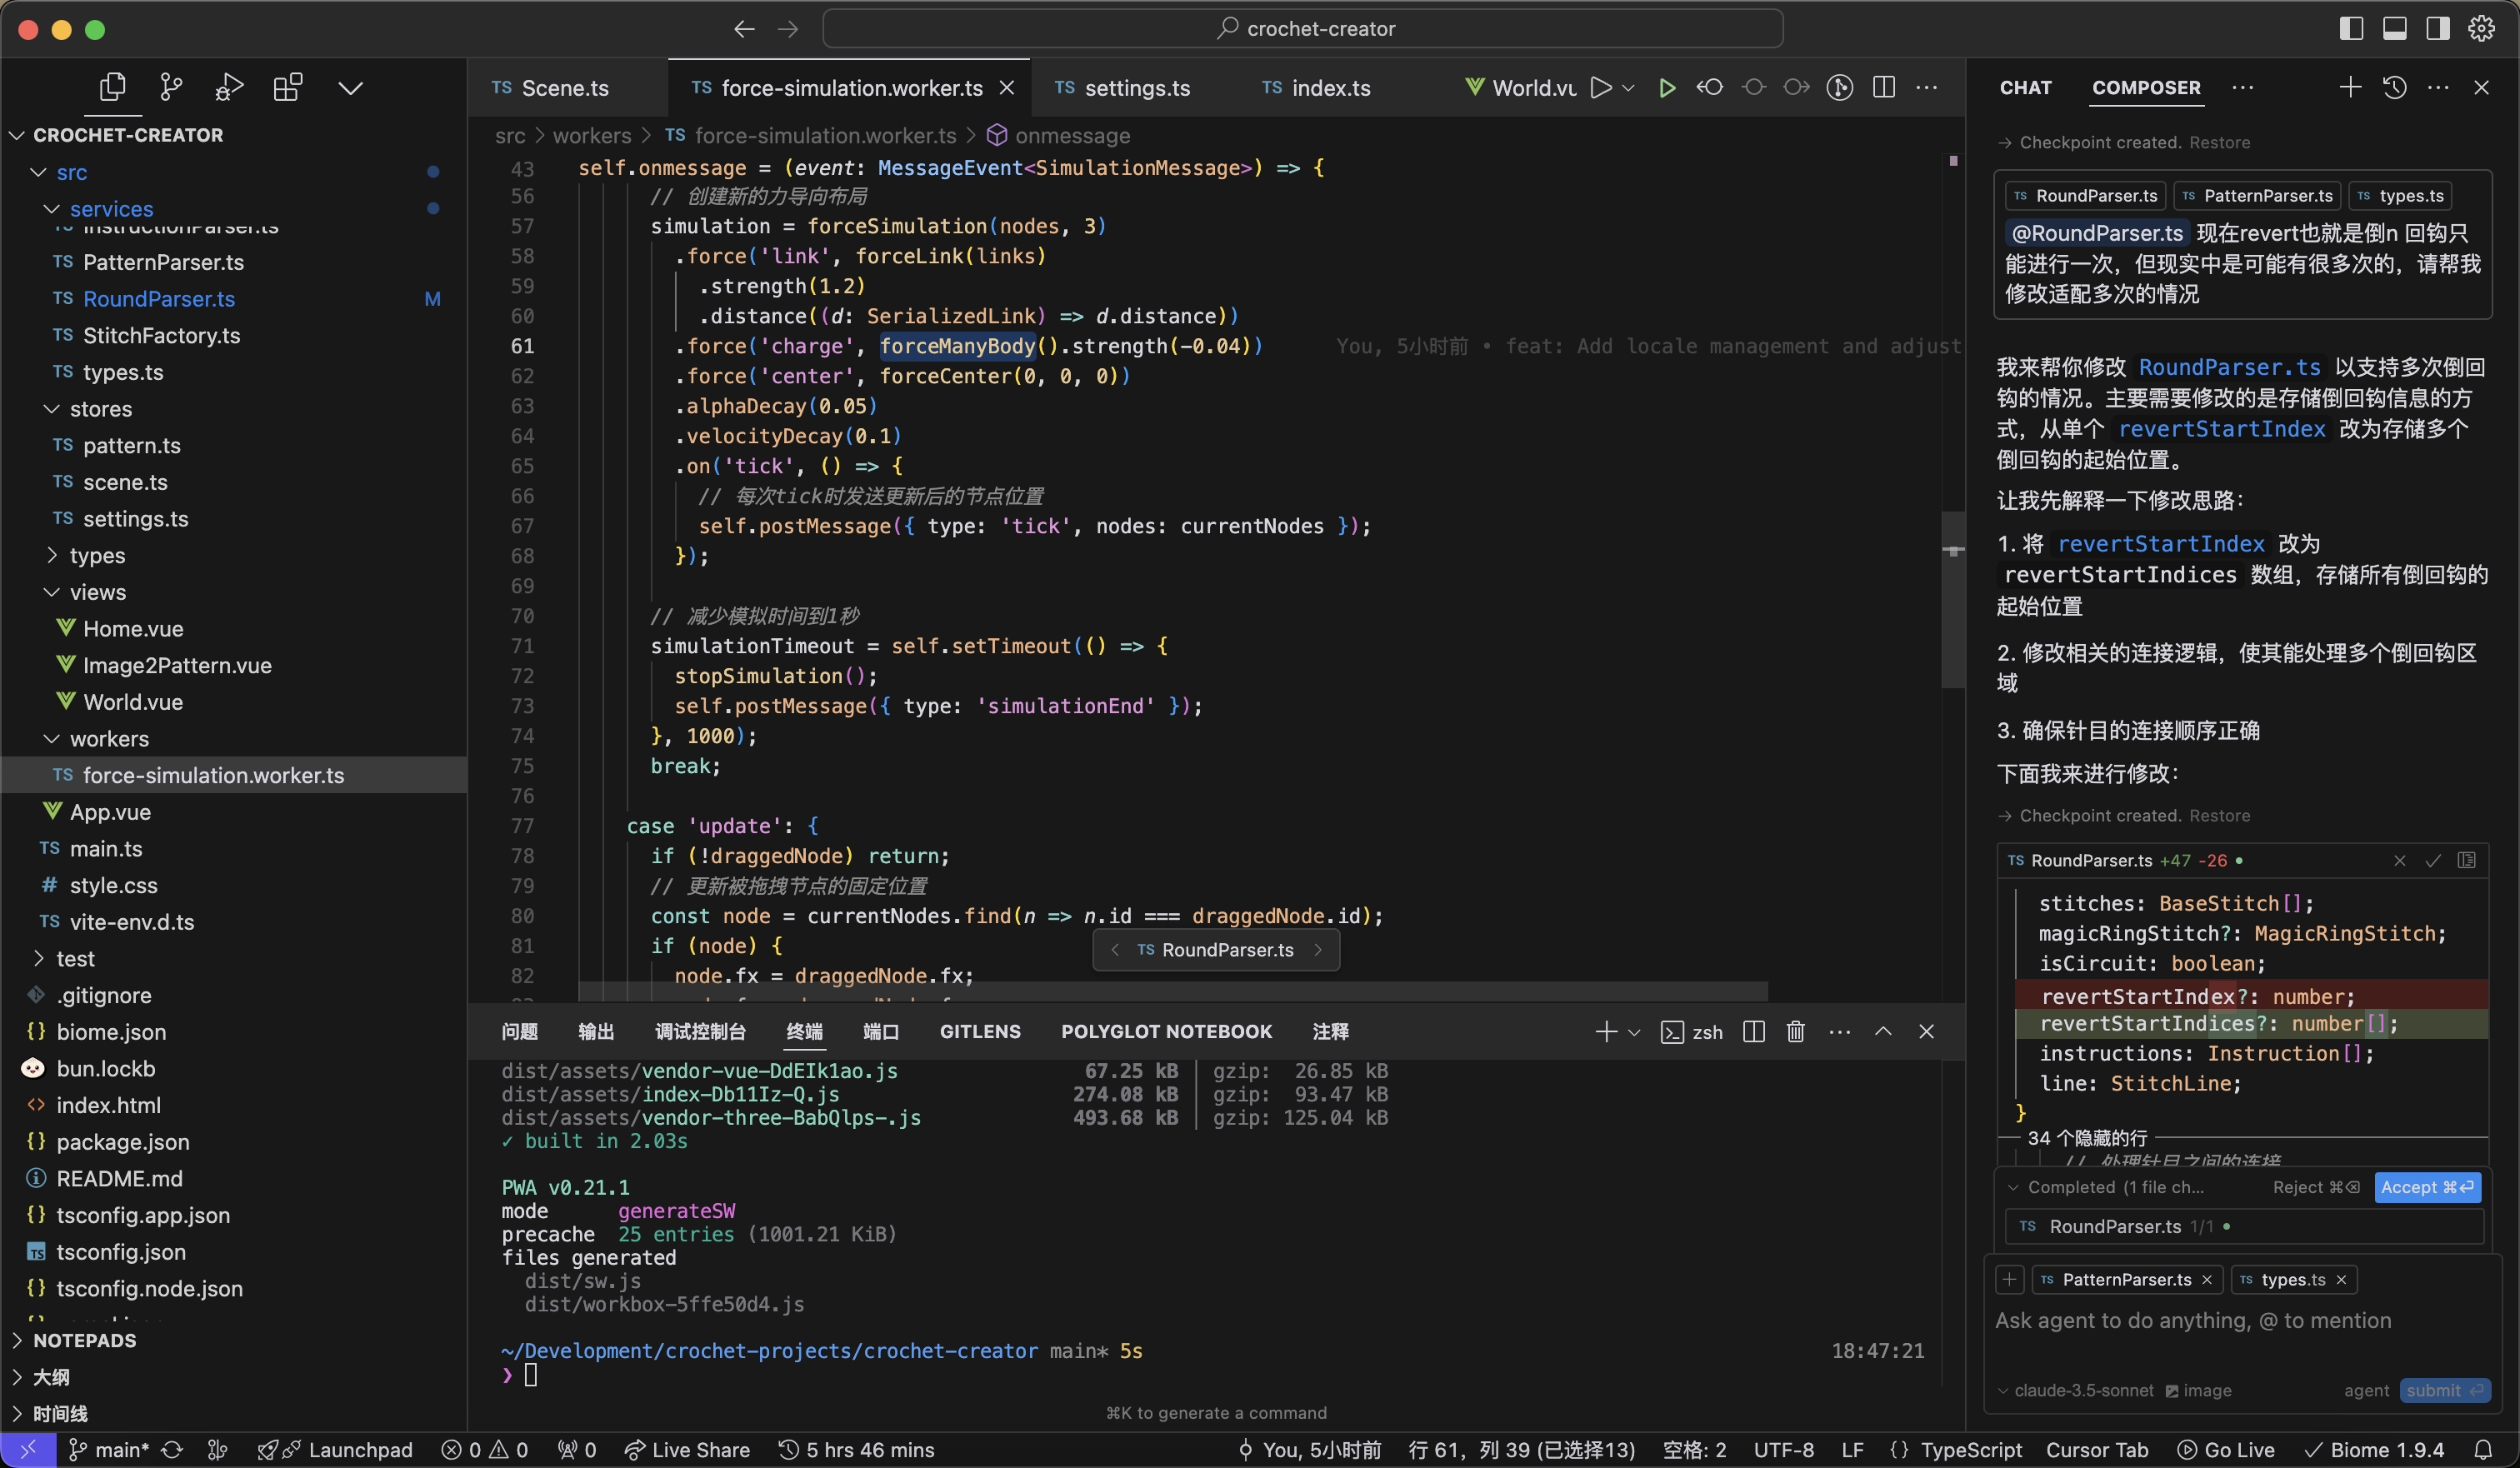Click the green Run play button
Screen dimensions: 2520x1468
(x=1666, y=88)
